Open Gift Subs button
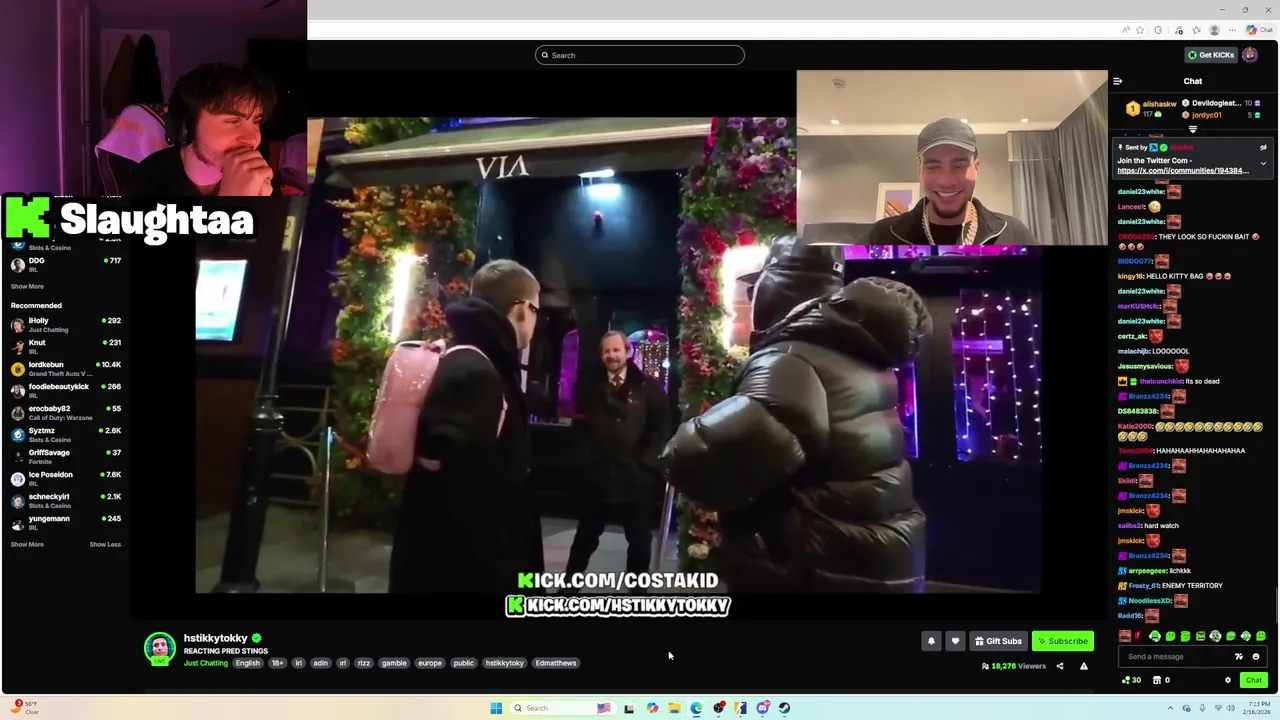Image resolution: width=1280 pixels, height=720 pixels. (x=998, y=641)
